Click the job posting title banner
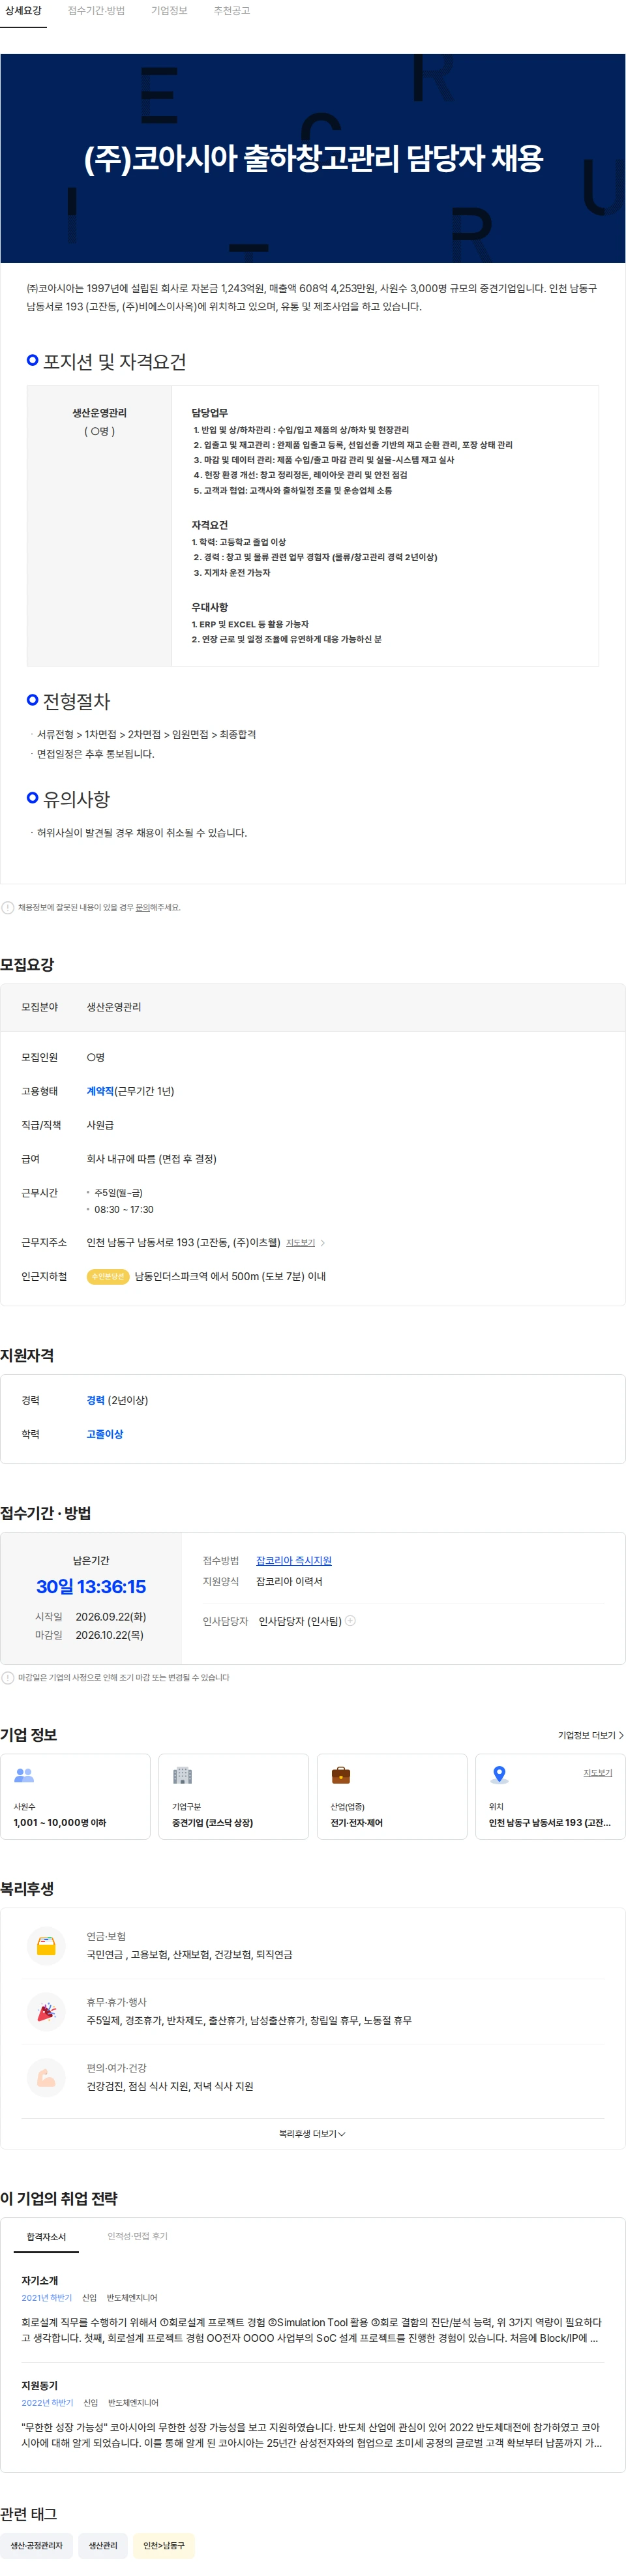Screen dimensions: 626x2576 point(313,158)
